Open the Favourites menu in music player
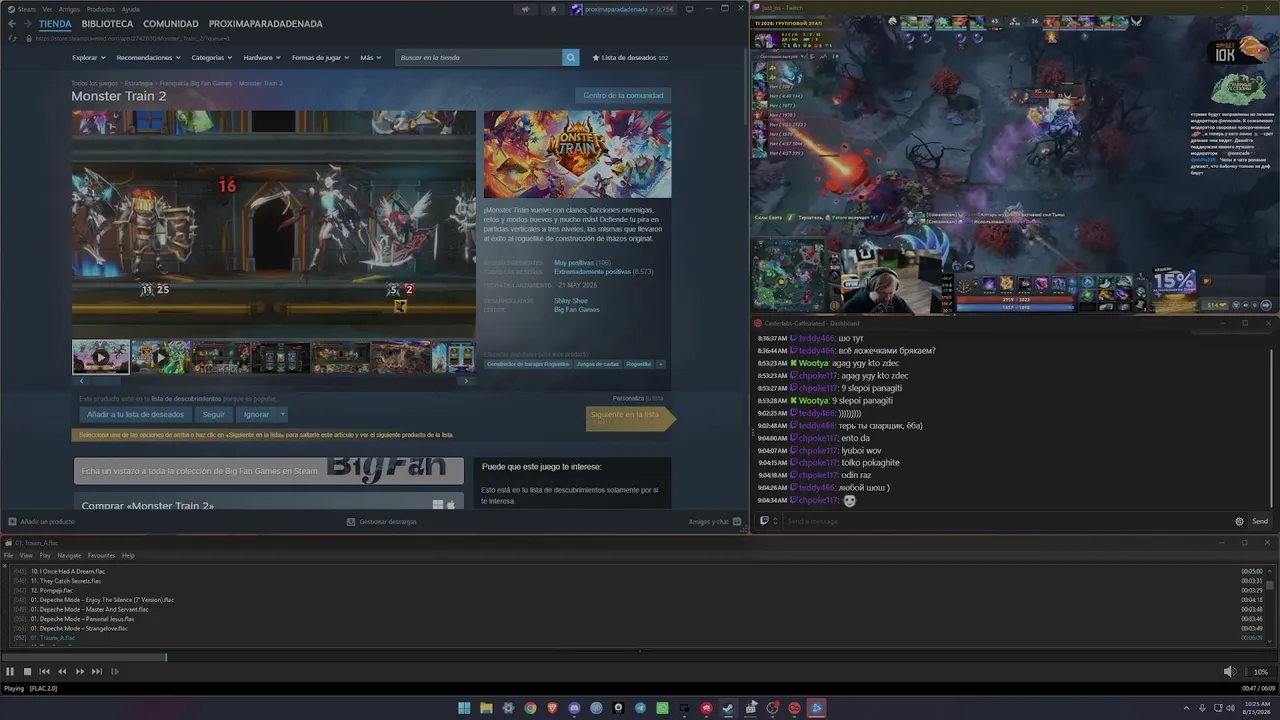1280x720 pixels. 101,555
